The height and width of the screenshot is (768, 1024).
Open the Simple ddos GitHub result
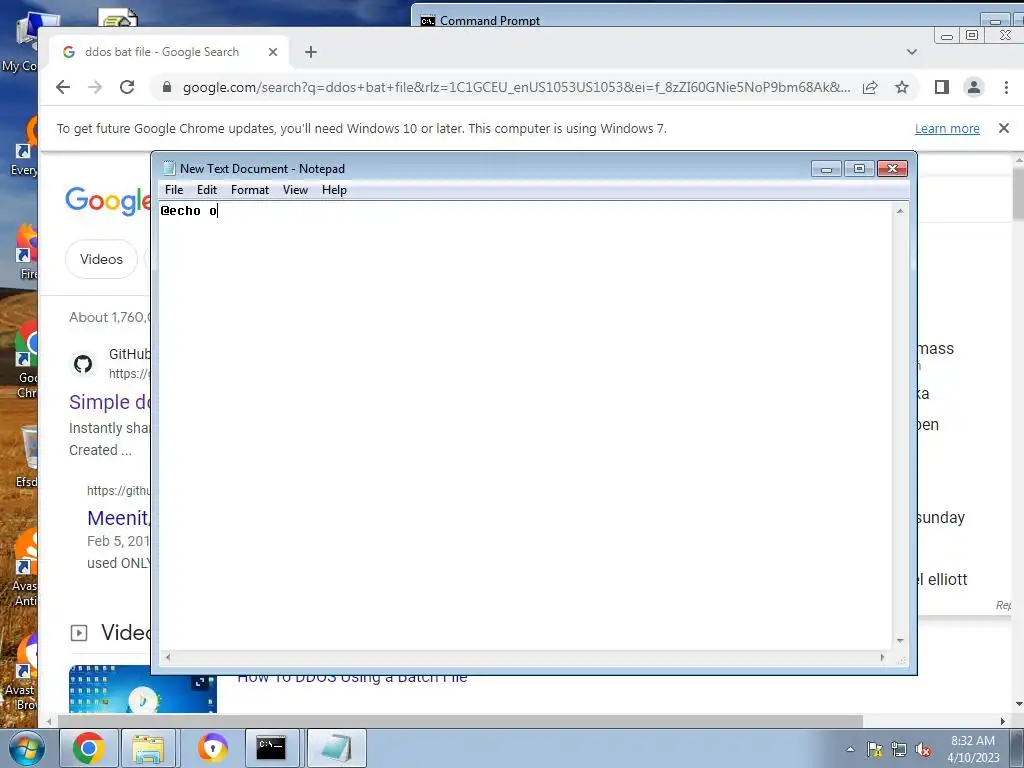(110, 402)
